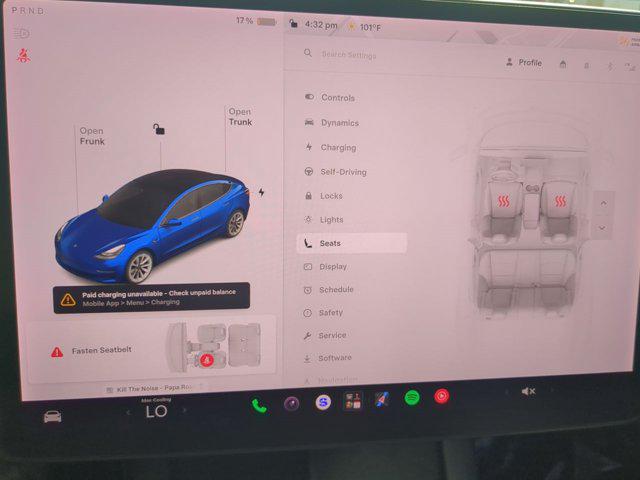Tap the connectivity signal icon far right
Image resolution: width=640 pixels, height=480 pixels.
(631, 67)
